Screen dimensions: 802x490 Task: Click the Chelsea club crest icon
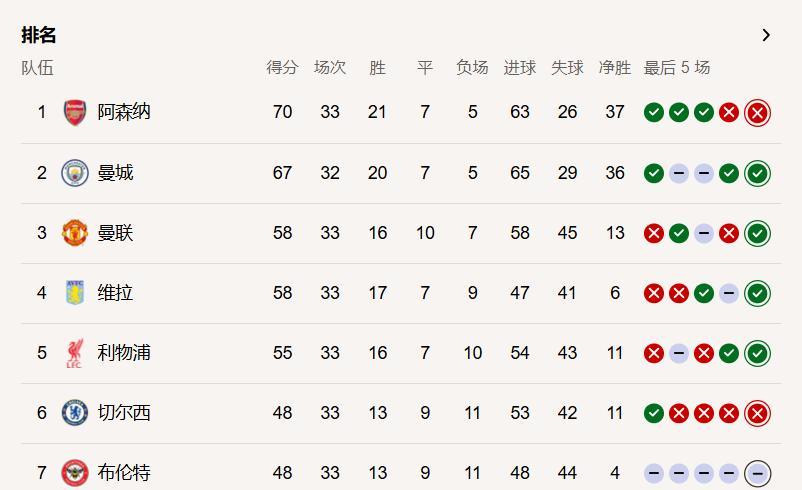click(x=75, y=413)
